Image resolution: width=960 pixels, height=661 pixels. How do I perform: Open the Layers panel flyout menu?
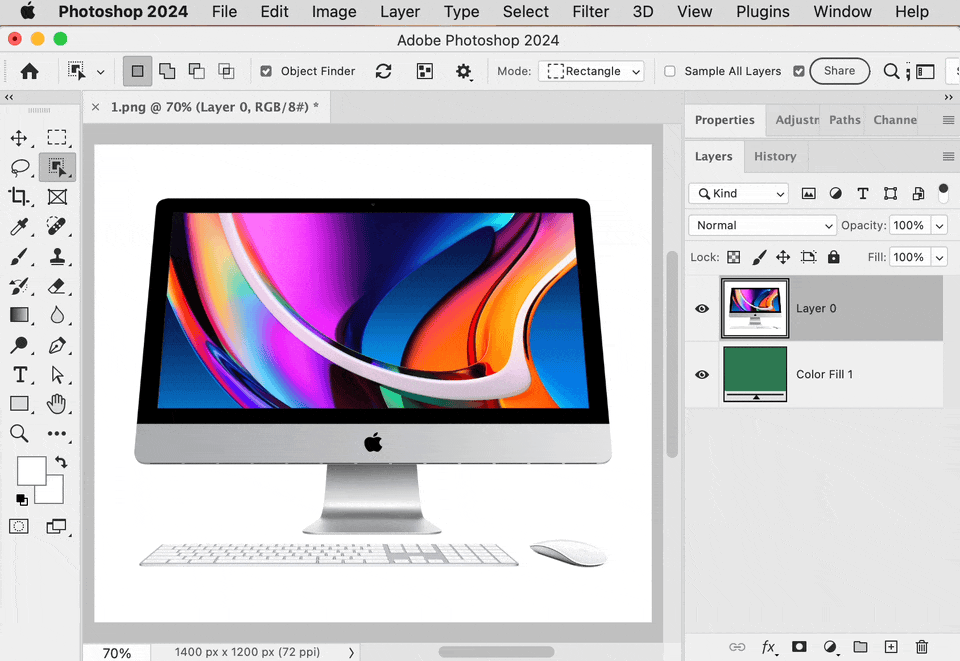pyautogui.click(x=948, y=157)
